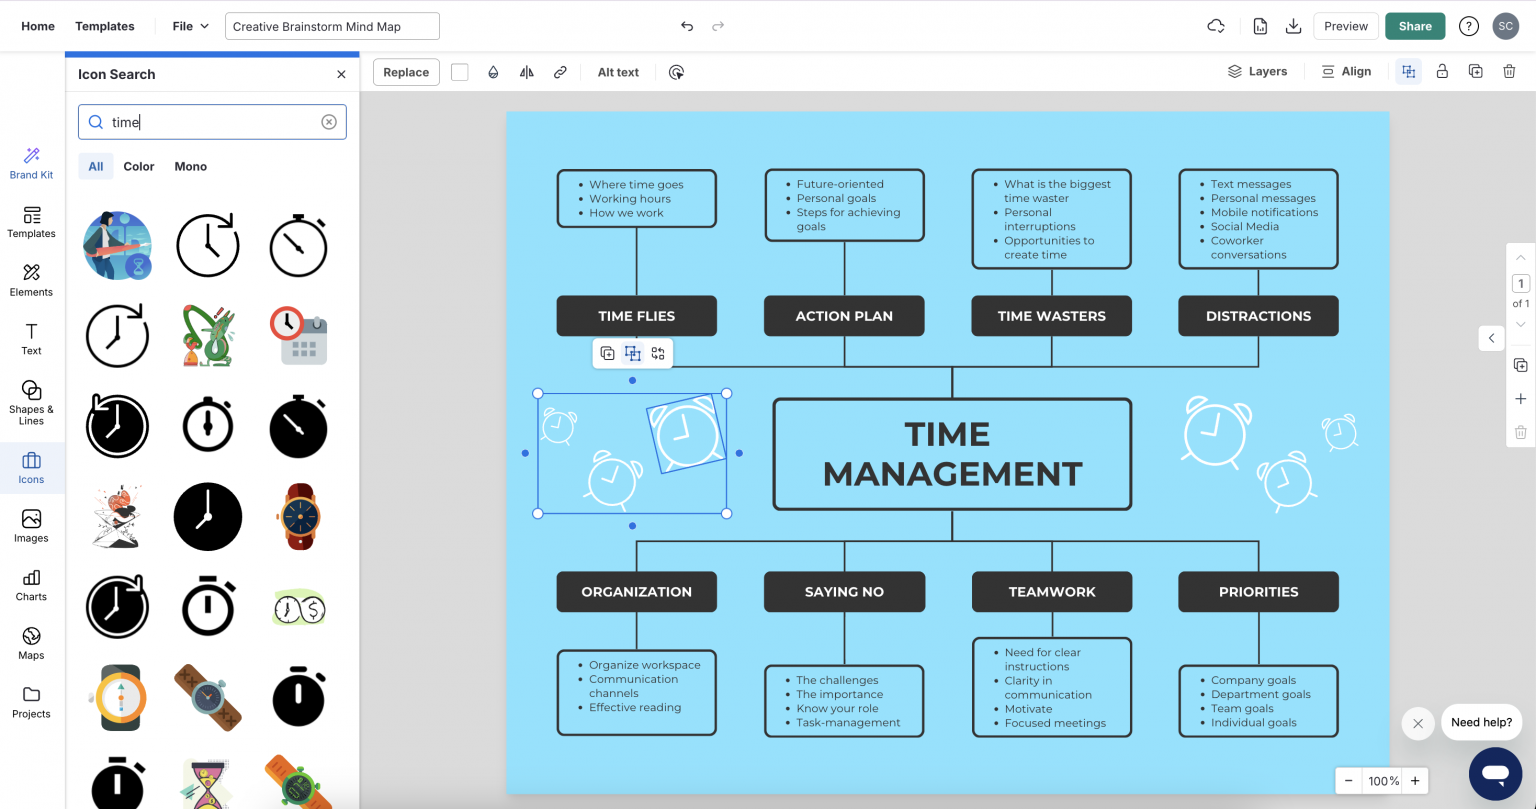The height and width of the screenshot is (809, 1536).
Task: Select the calendar with clock icon thumbnail
Action: point(299,336)
